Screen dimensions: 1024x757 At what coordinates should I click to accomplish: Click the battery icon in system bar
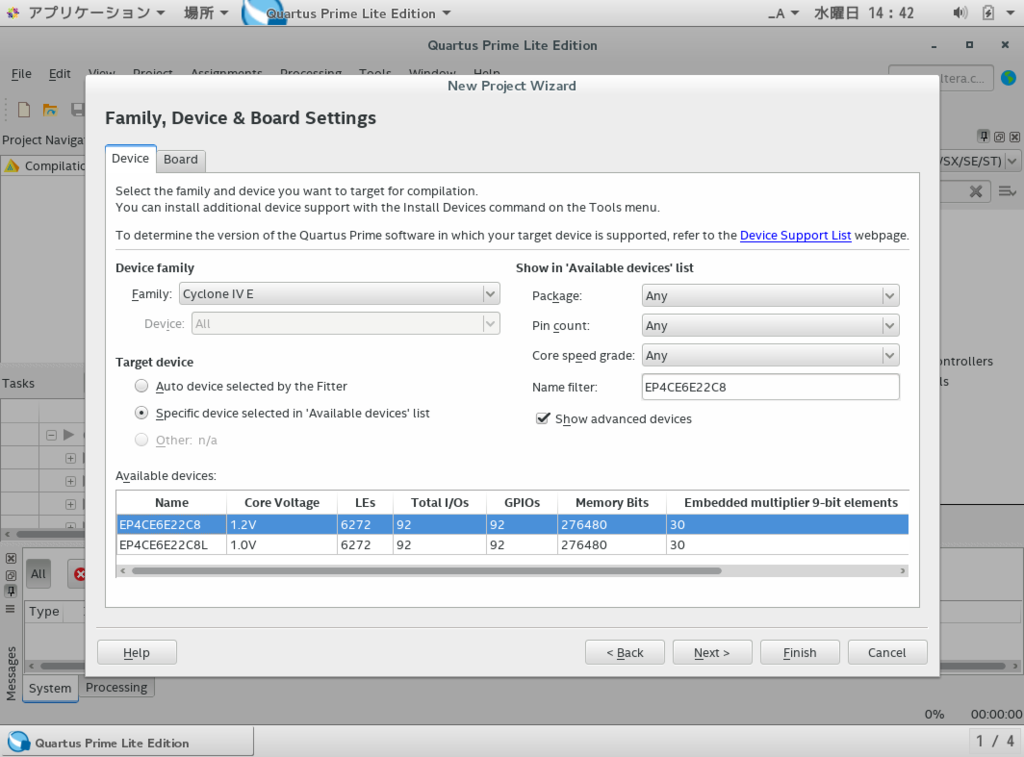pos(988,13)
